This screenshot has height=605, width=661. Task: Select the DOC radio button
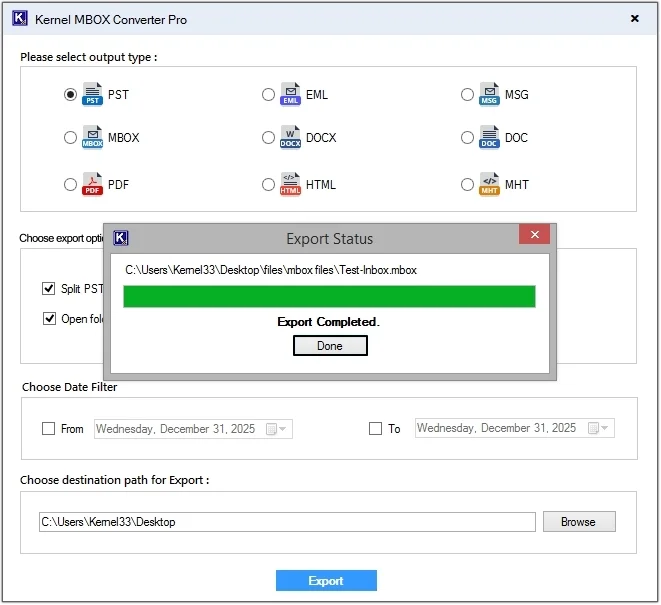467,137
